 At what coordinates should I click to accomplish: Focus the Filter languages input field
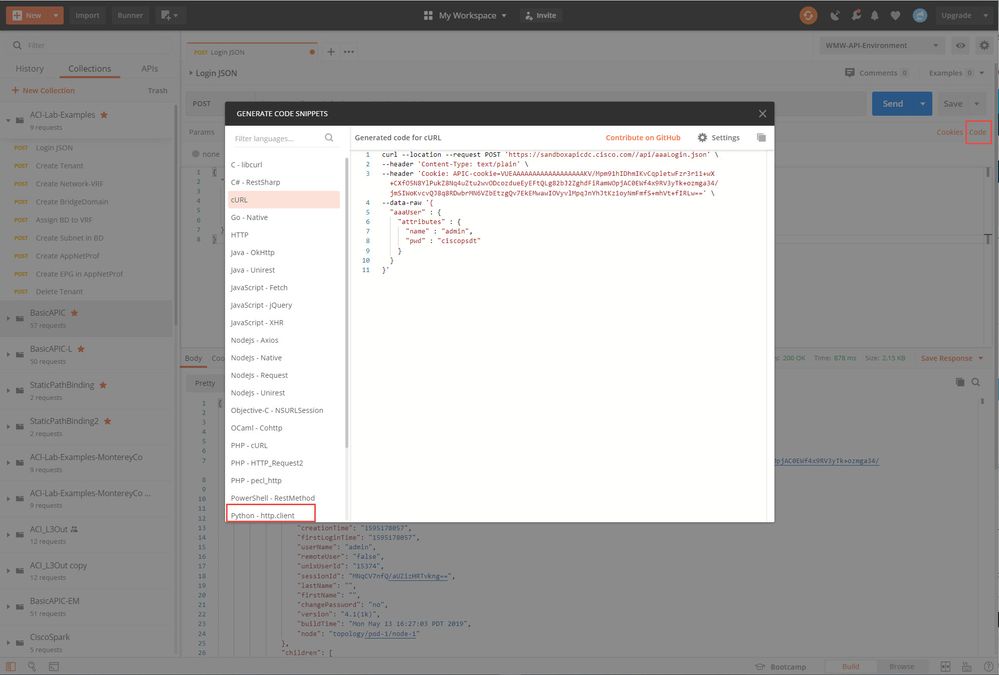pos(278,138)
